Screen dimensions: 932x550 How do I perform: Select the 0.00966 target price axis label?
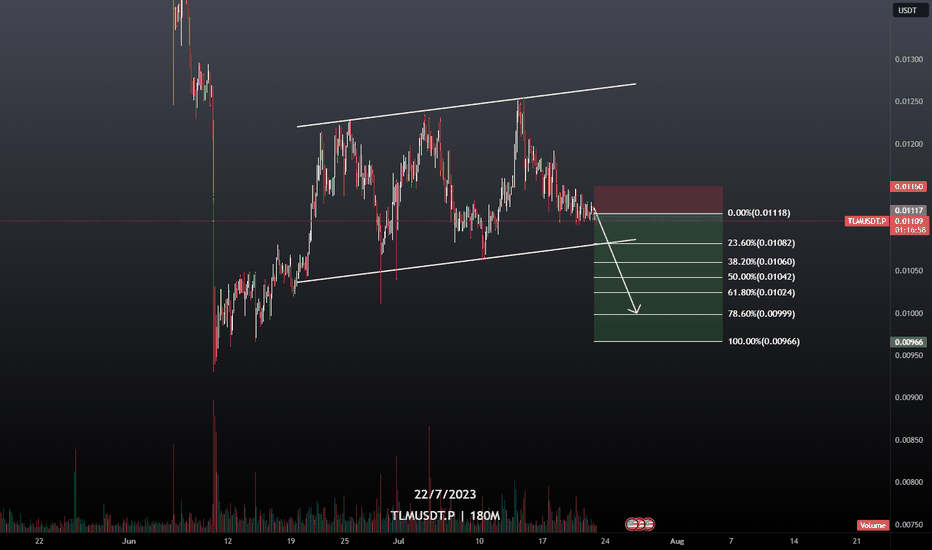coord(909,342)
